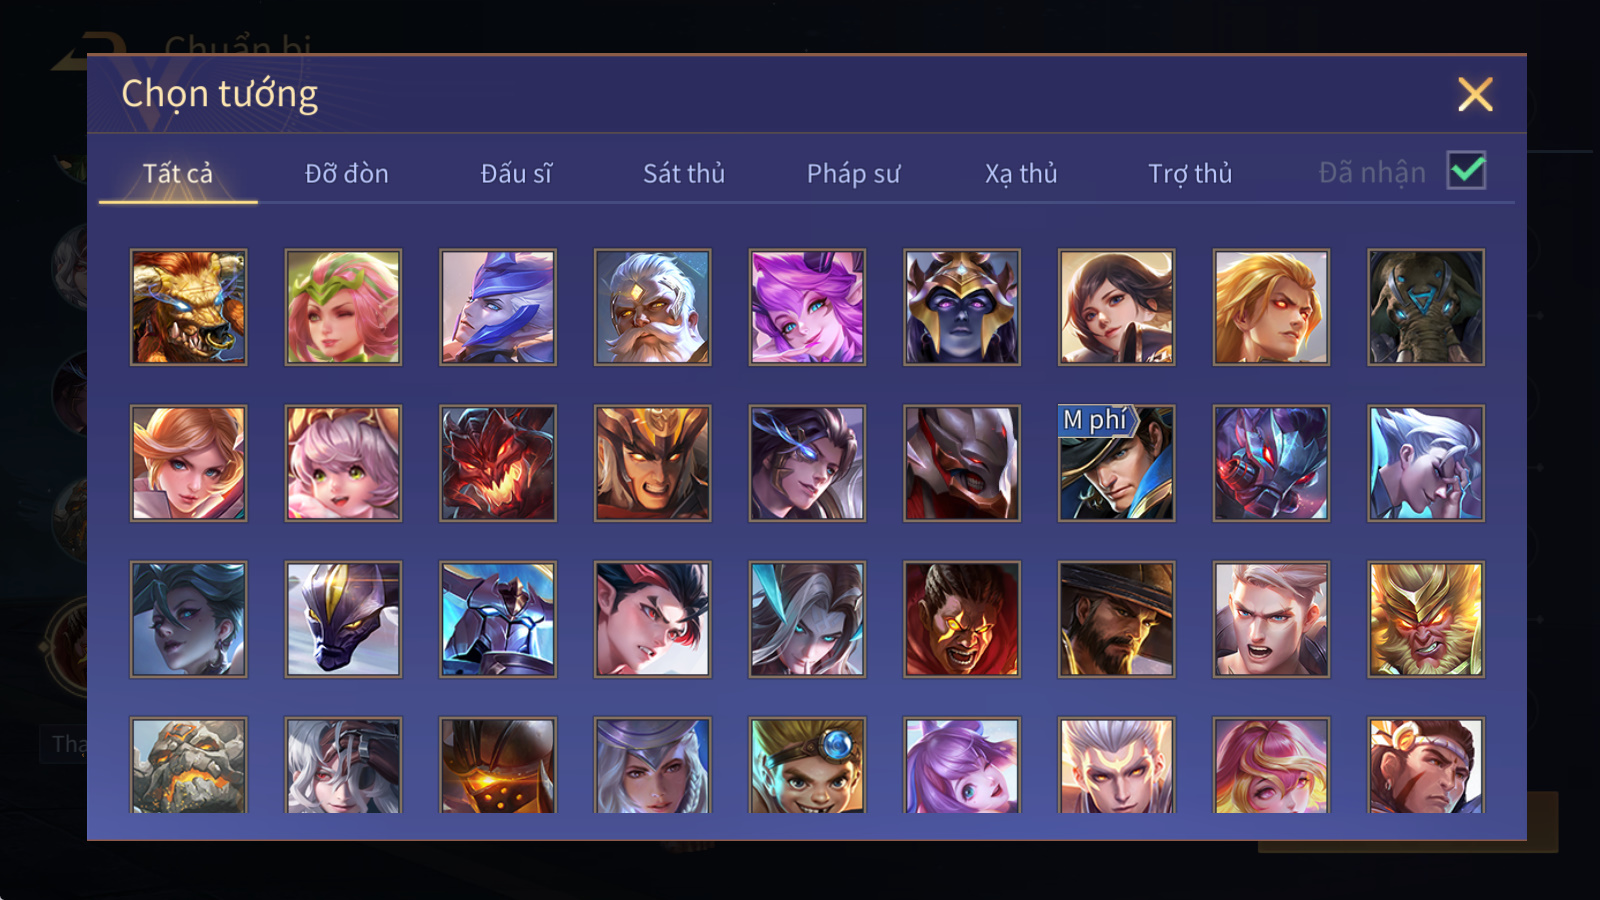Choose the hero tagged M phí
This screenshot has height=900, width=1600.
tap(1116, 463)
